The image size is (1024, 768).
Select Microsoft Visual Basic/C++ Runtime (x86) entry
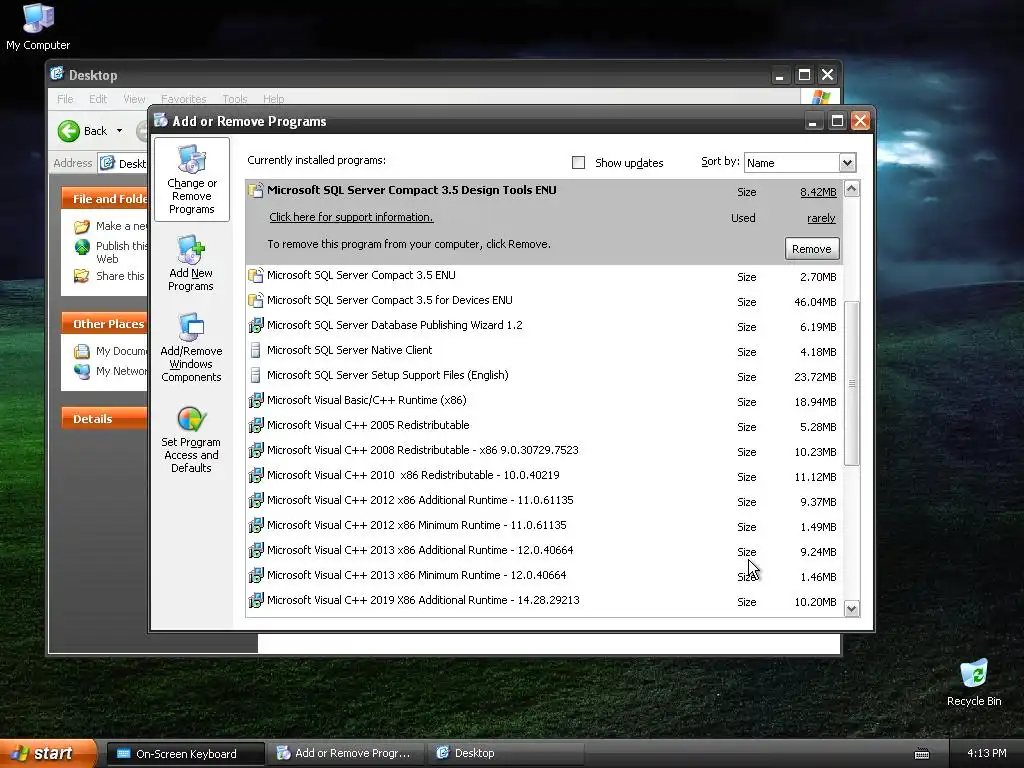pos(544,401)
